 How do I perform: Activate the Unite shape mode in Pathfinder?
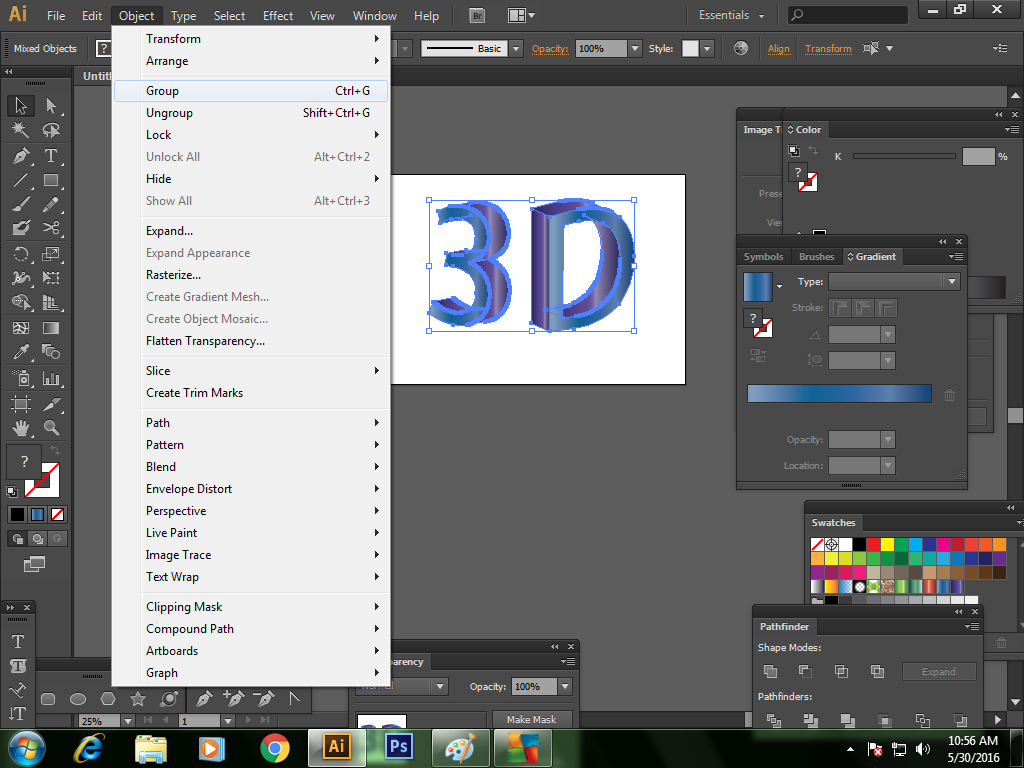point(770,671)
